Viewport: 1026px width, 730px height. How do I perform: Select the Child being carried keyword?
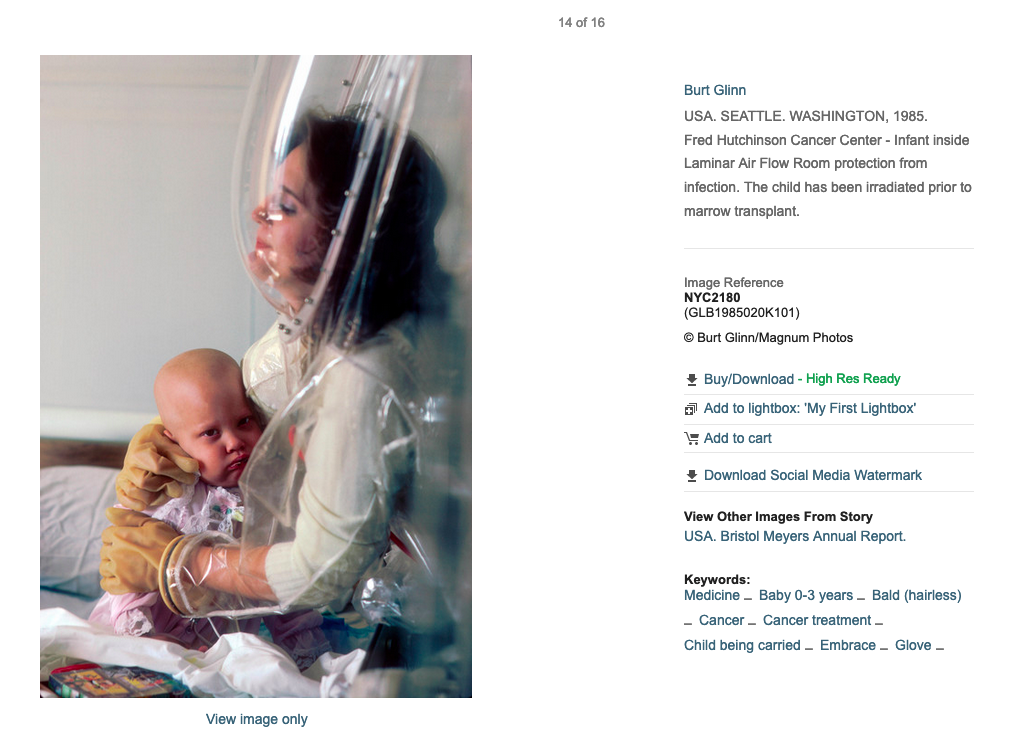[742, 645]
